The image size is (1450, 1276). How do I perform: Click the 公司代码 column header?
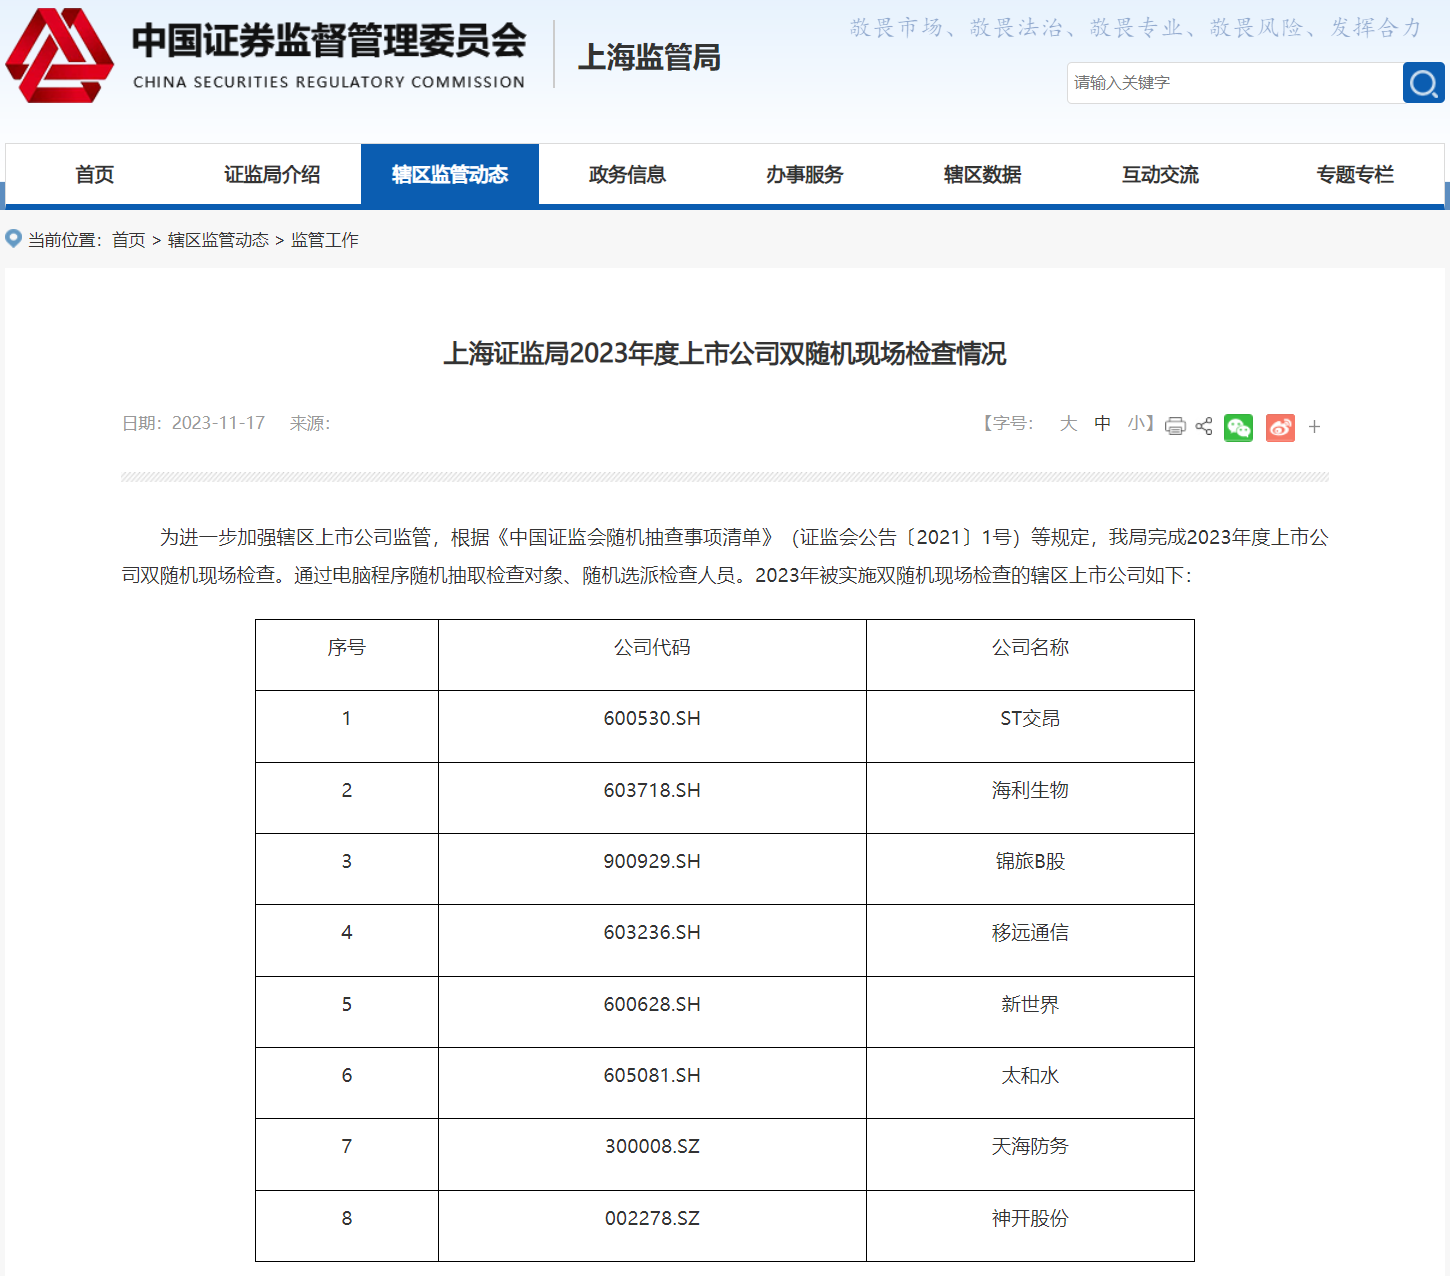(652, 648)
